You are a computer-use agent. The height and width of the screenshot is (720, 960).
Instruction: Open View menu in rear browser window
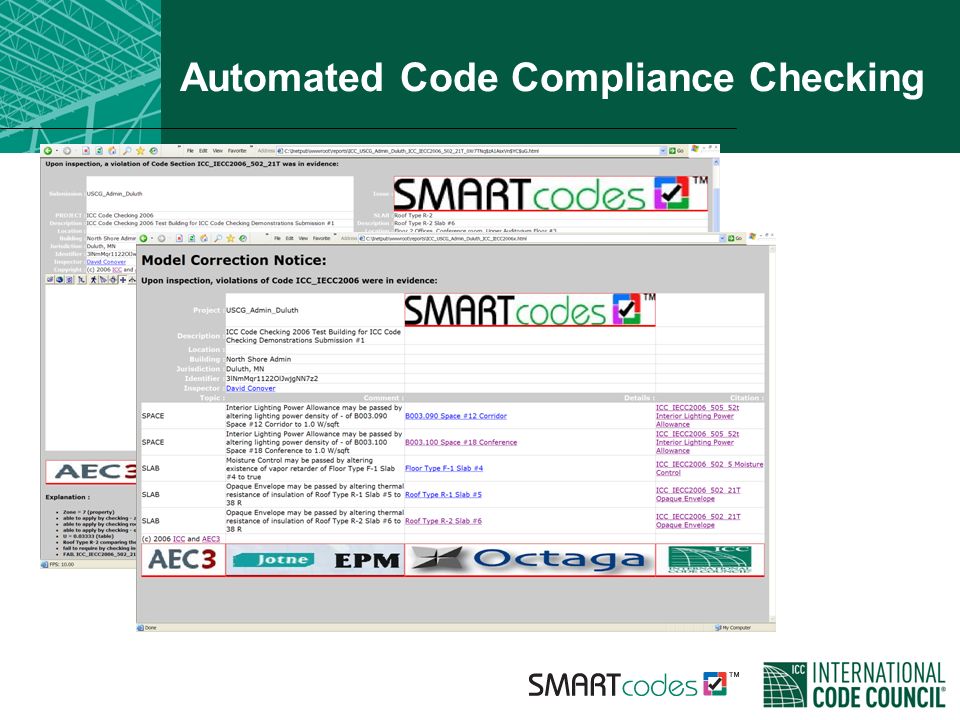(x=217, y=151)
